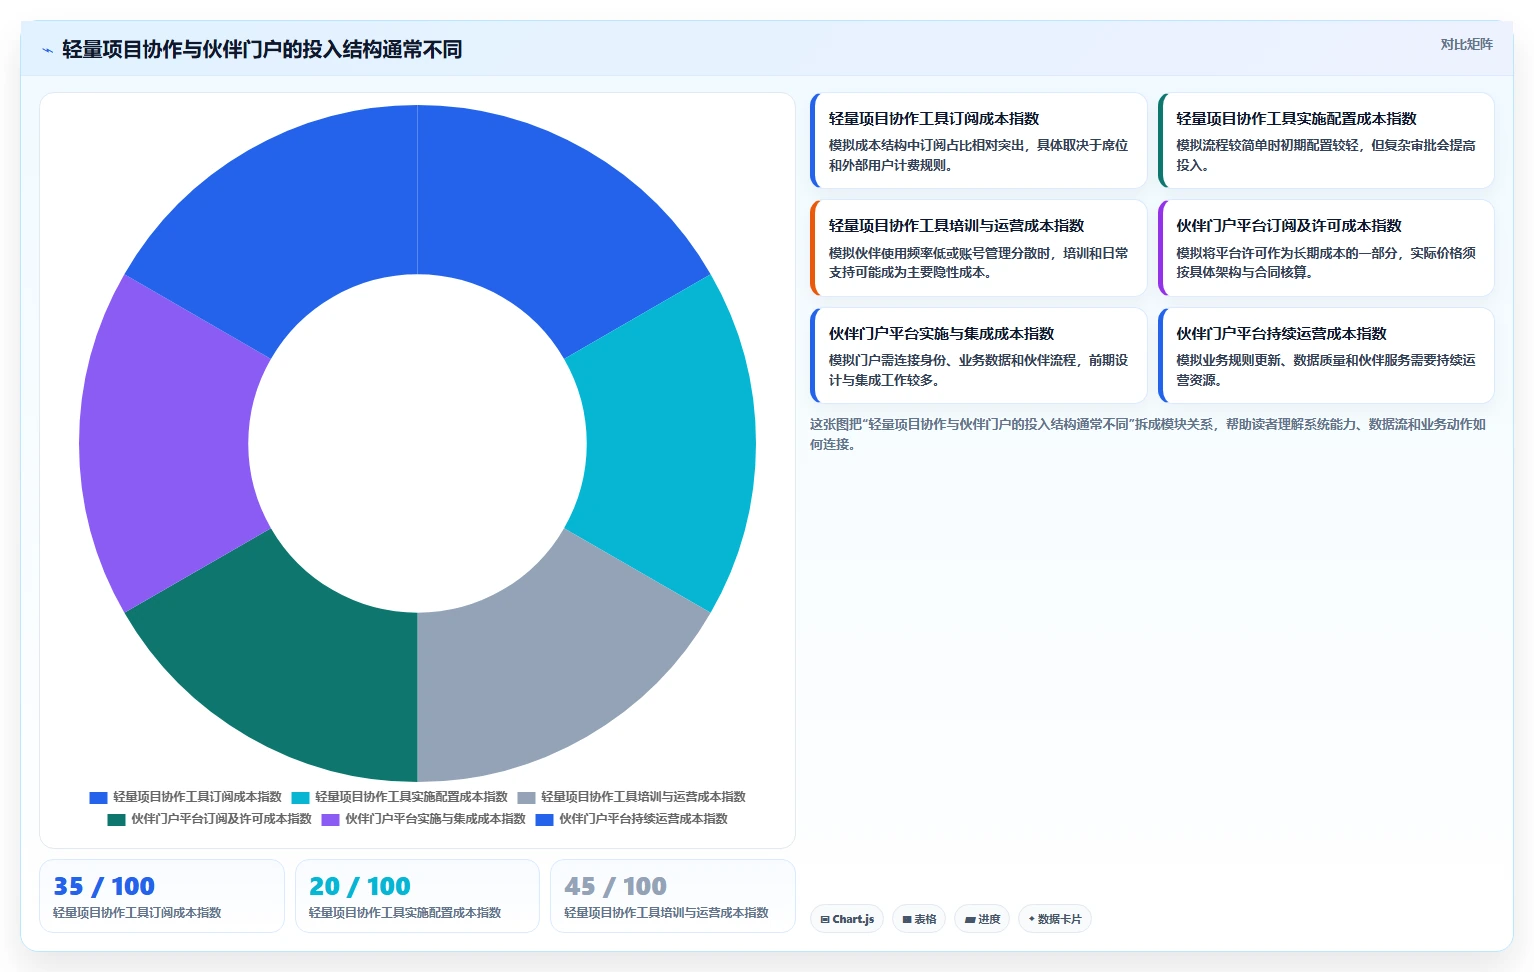Open the 伙伴门户平台实施与集成成本指数 description card
The height and width of the screenshot is (972, 1534).
coord(978,355)
